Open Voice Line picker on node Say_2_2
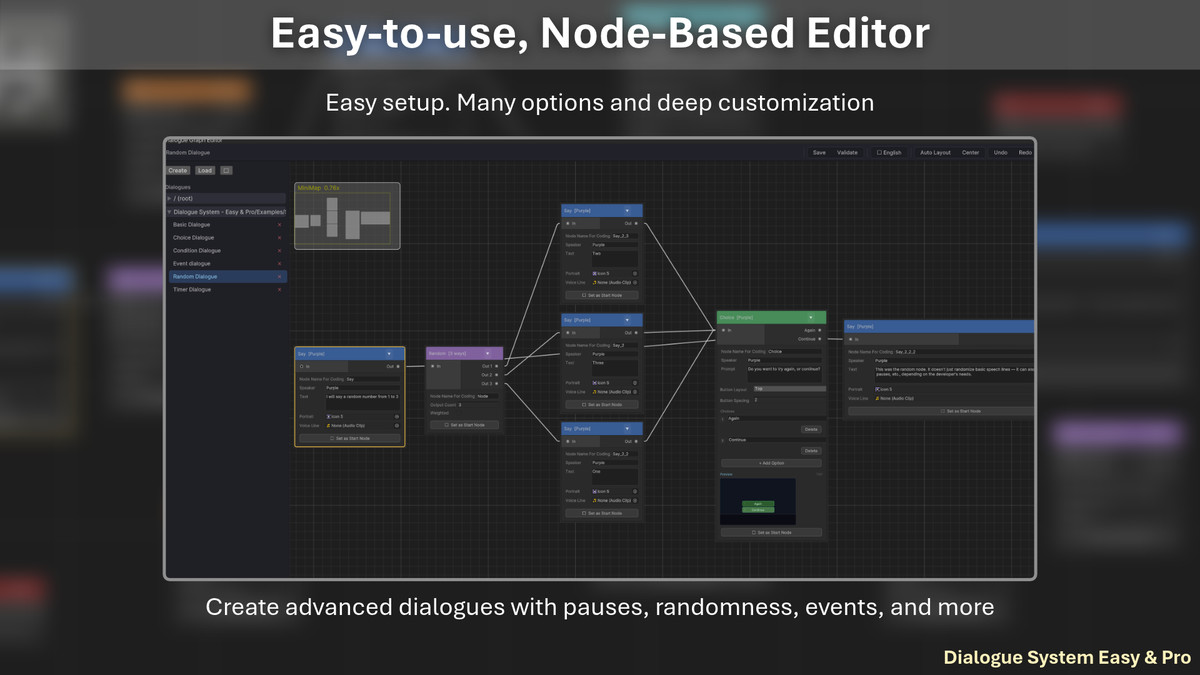 [x=635, y=500]
